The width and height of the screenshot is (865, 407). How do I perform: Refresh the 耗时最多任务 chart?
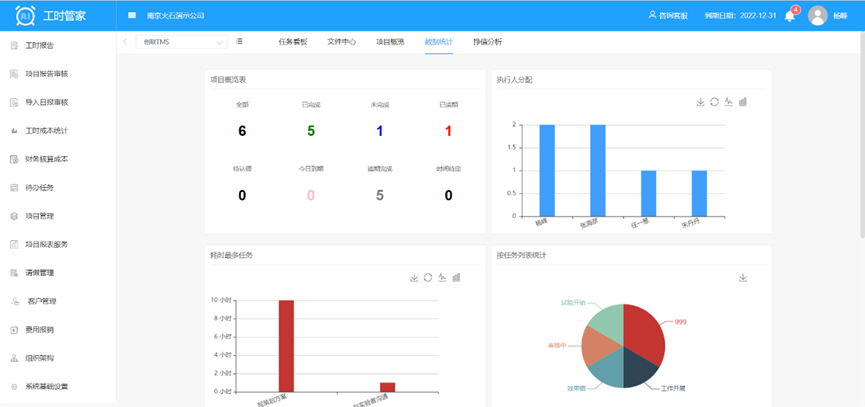click(428, 277)
